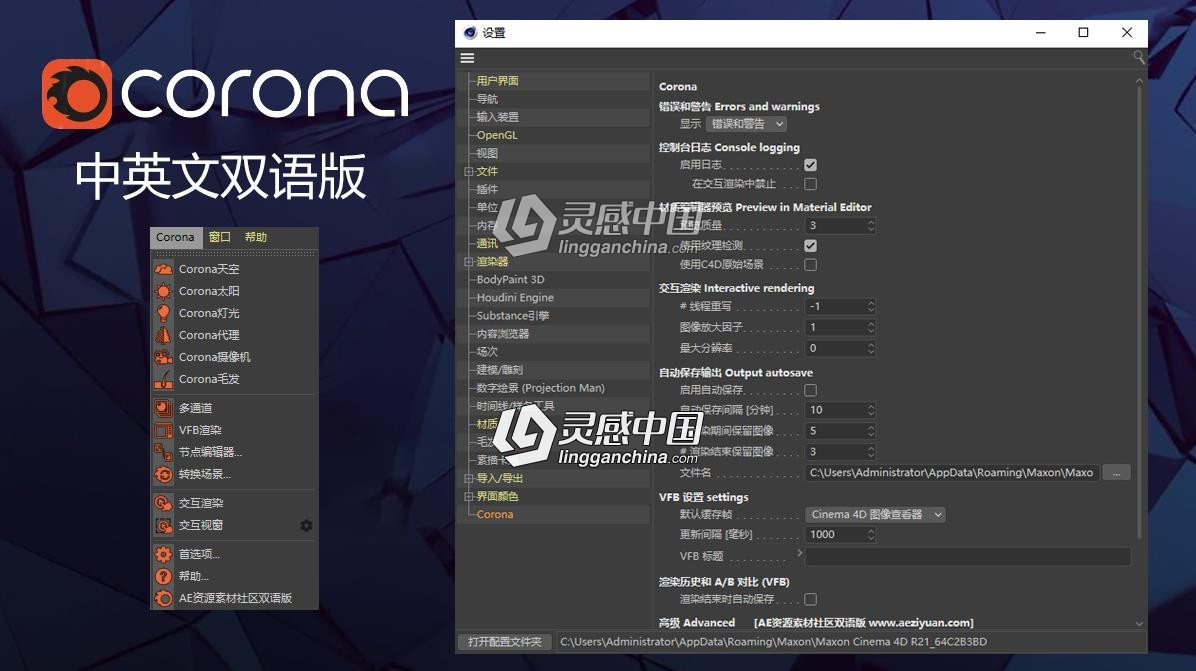Screen dimensions: 1196x671
Task: Select 用户界面 in settings tree
Action: (497, 81)
